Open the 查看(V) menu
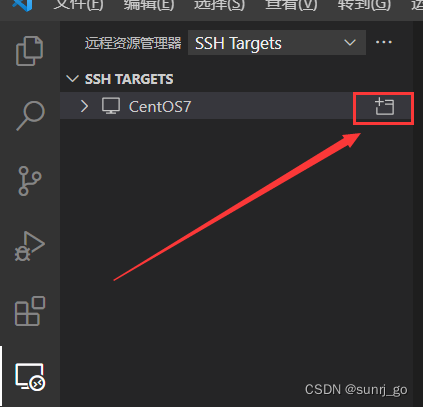Viewport: 423px width, 407px height. coord(291,5)
